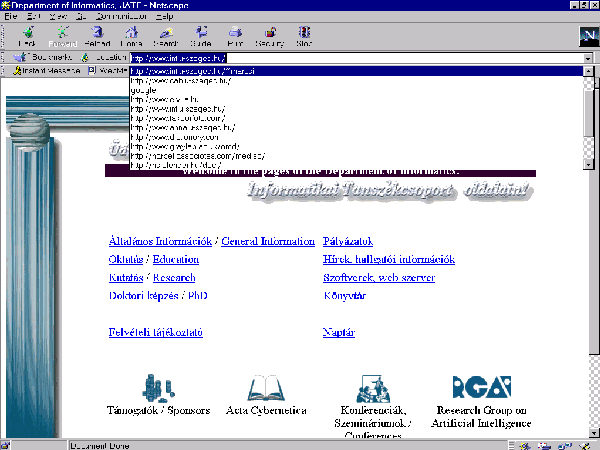Click the Back toolbar button
This screenshot has height=450, width=600.
(x=27, y=36)
